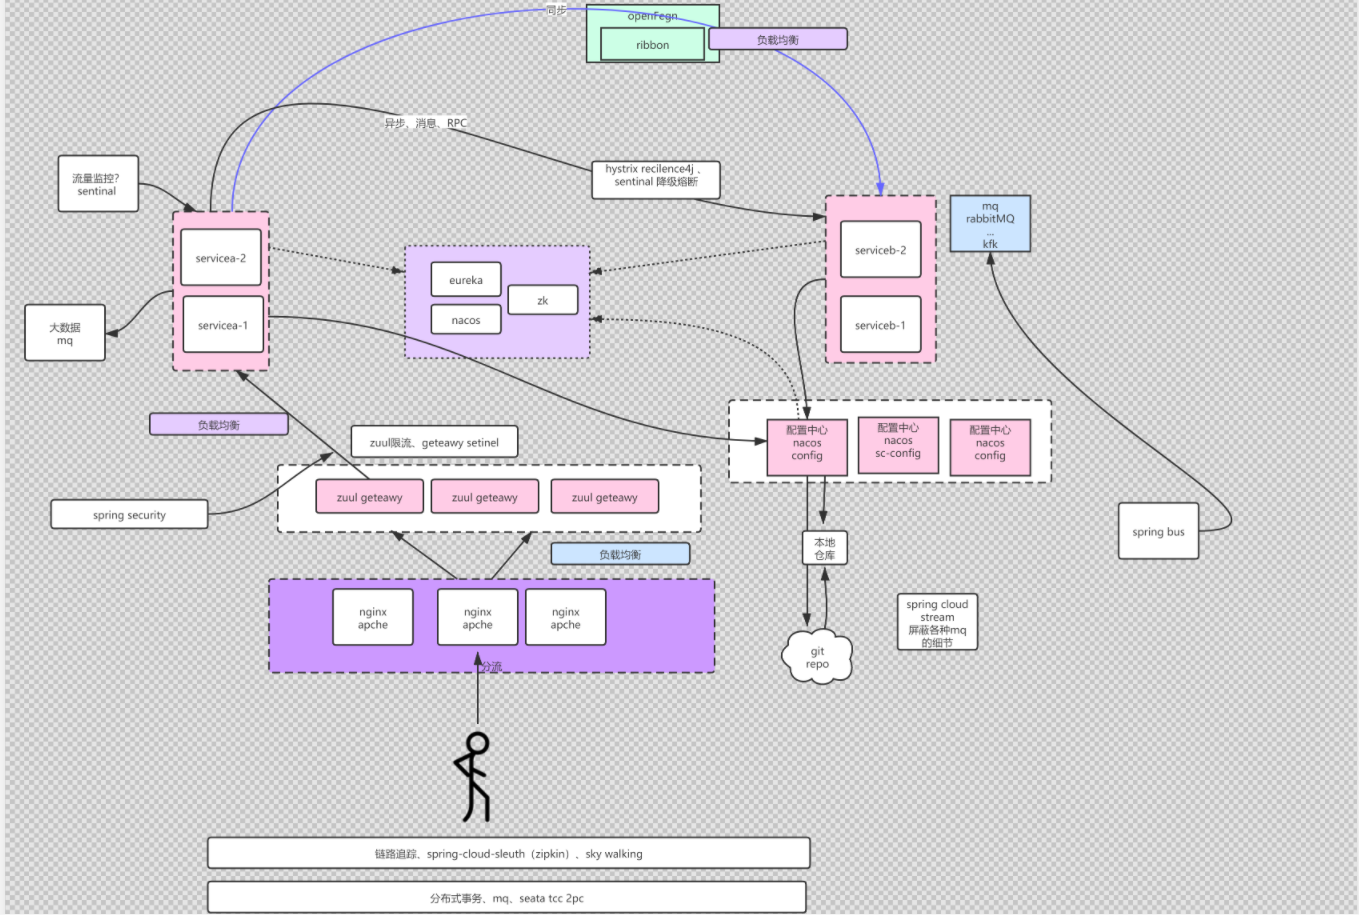Select the dashed serviceb container boundary

point(880,197)
